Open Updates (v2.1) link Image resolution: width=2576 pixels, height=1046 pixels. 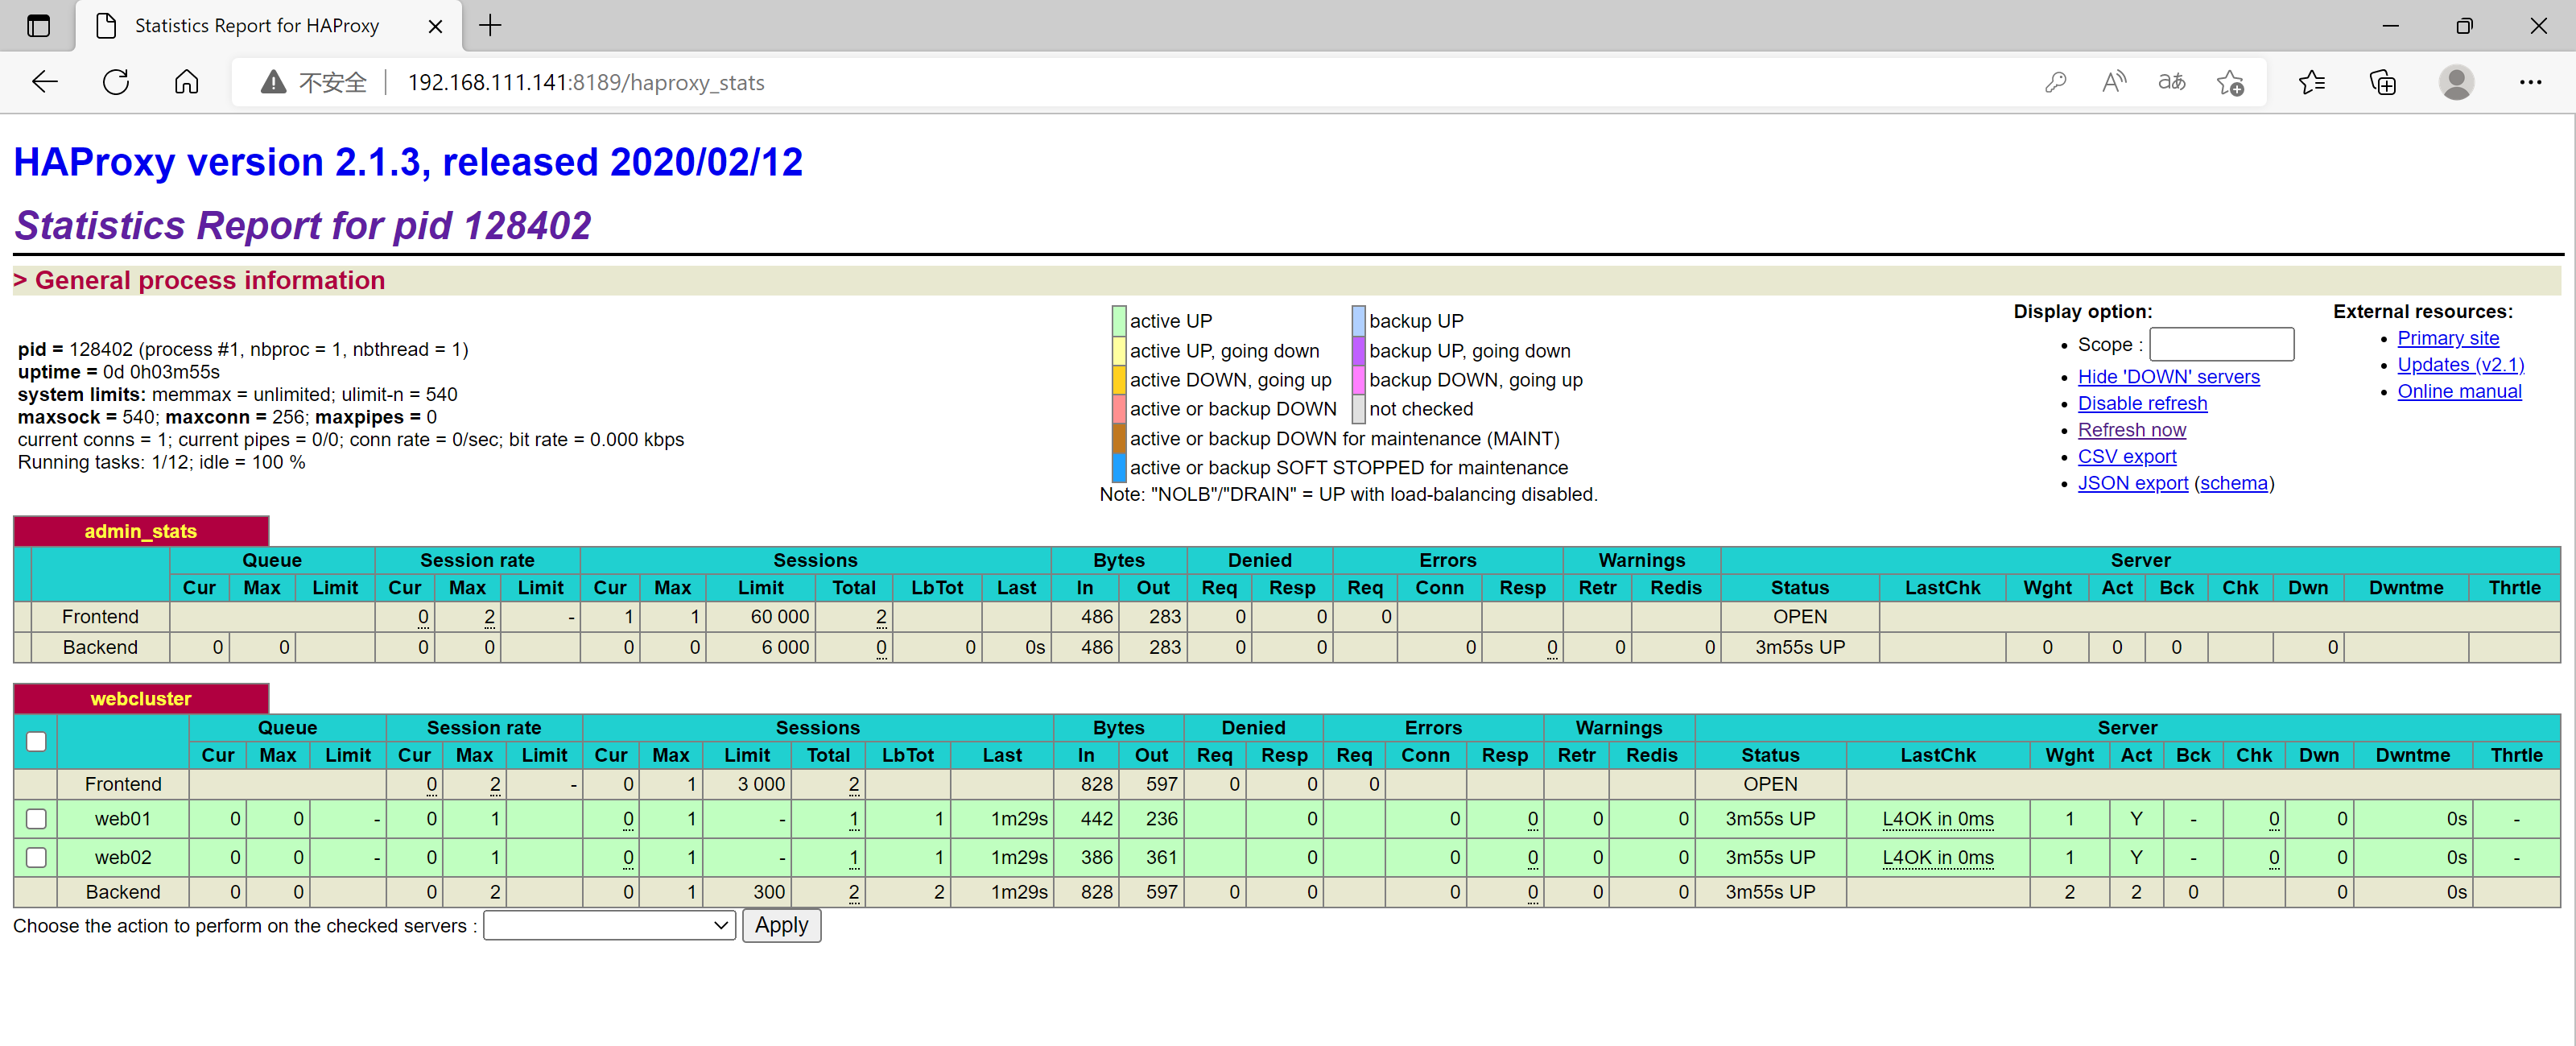tap(2460, 365)
